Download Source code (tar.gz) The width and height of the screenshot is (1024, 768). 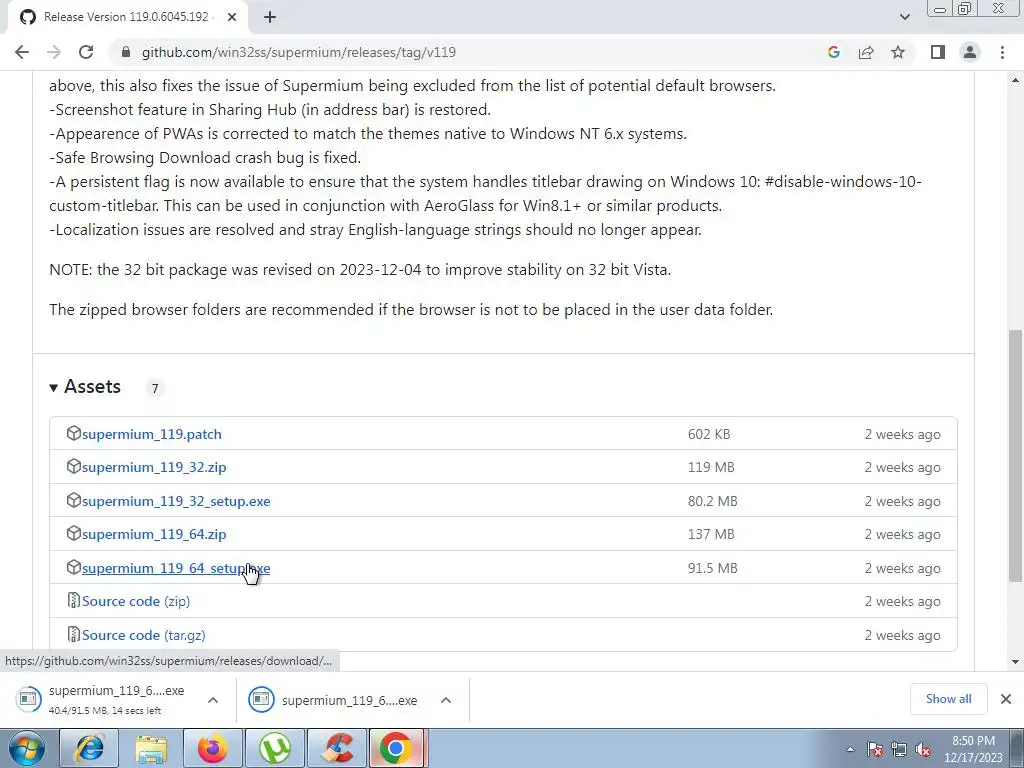(144, 635)
